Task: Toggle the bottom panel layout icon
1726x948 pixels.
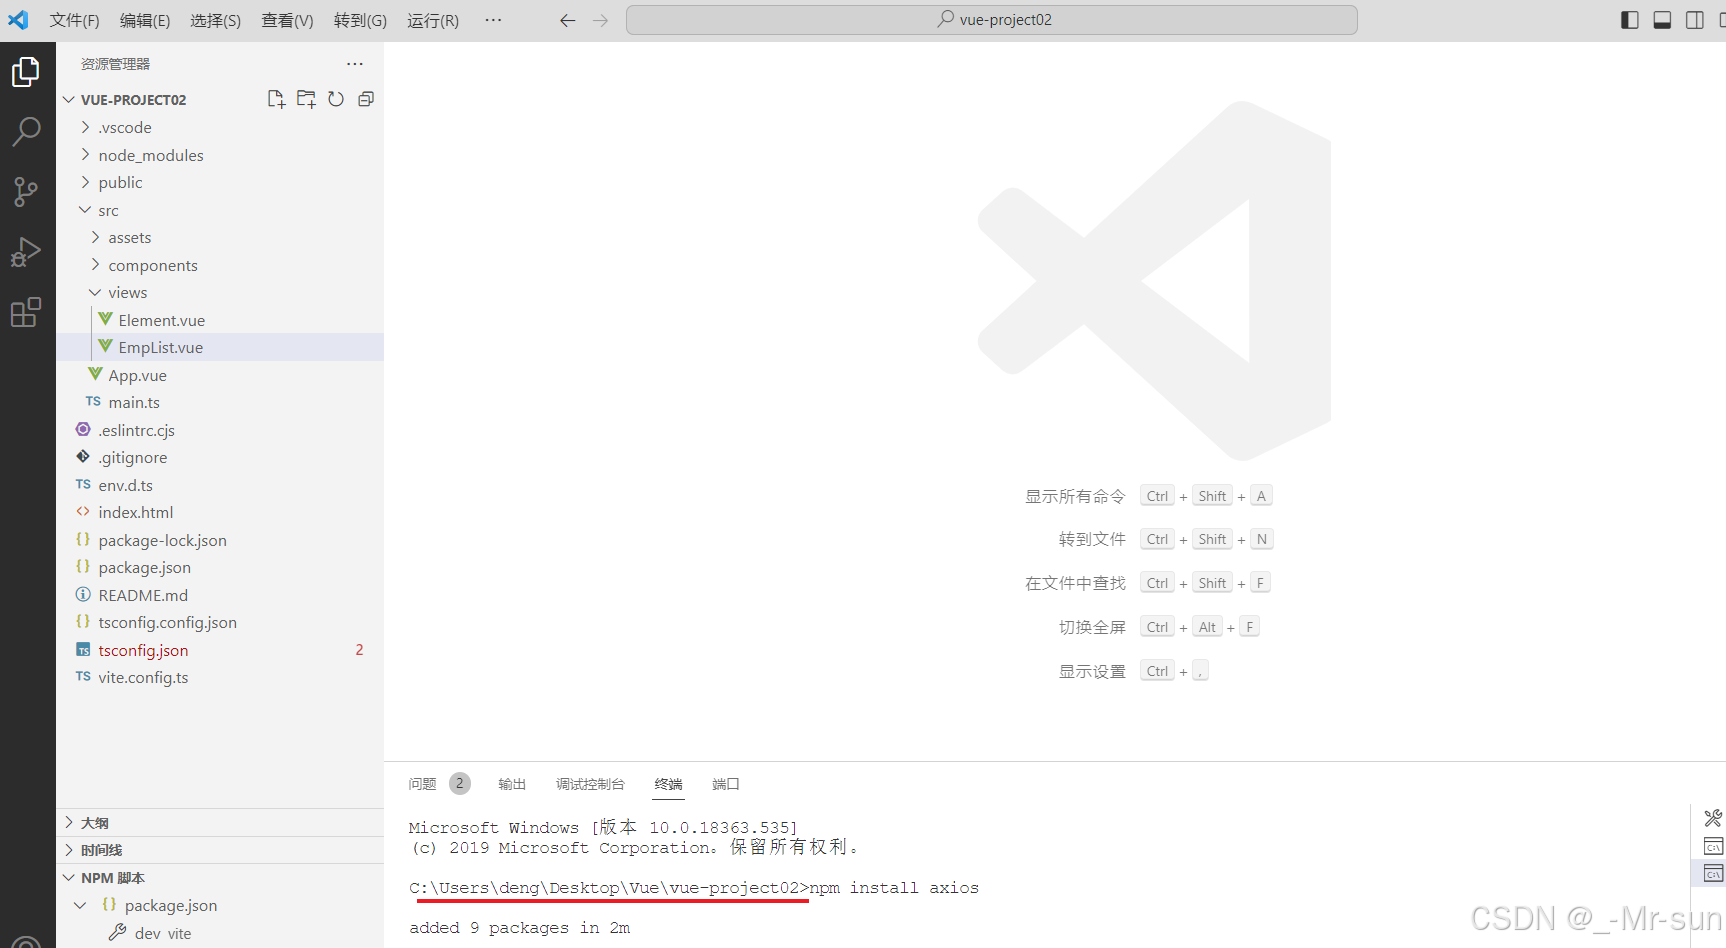Action: point(1662,20)
